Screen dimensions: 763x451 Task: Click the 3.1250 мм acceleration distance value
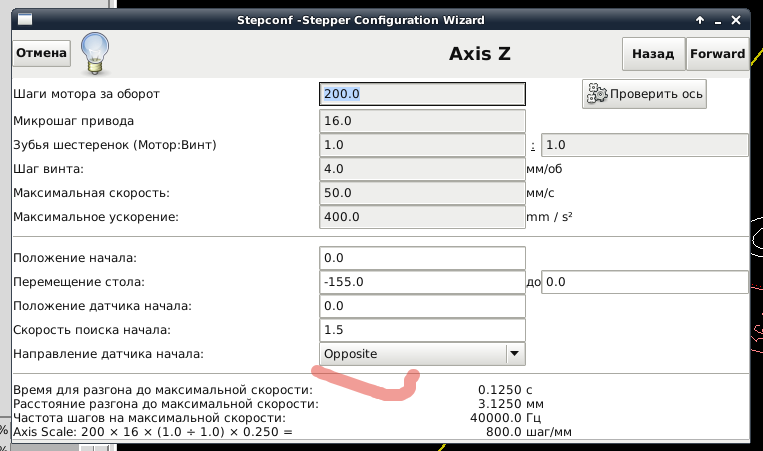point(511,404)
